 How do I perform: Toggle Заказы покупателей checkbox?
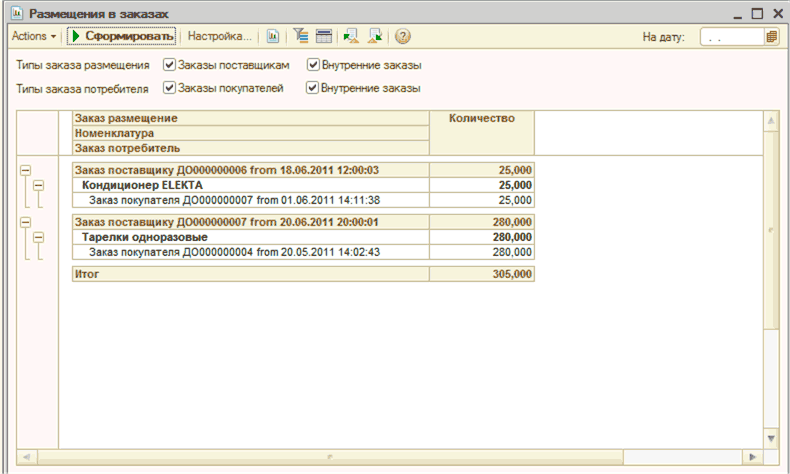coord(169,88)
